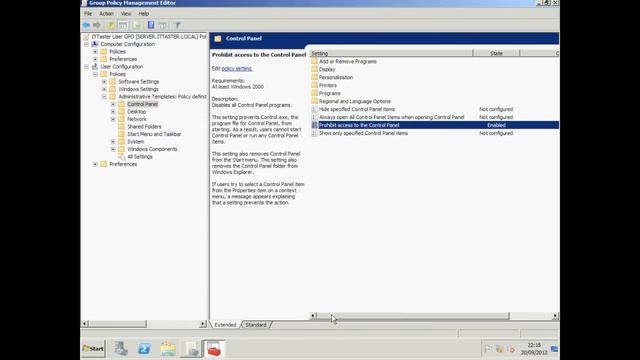Collapse the Administrative Templates node
The height and width of the screenshot is (360, 640).
(104, 97)
